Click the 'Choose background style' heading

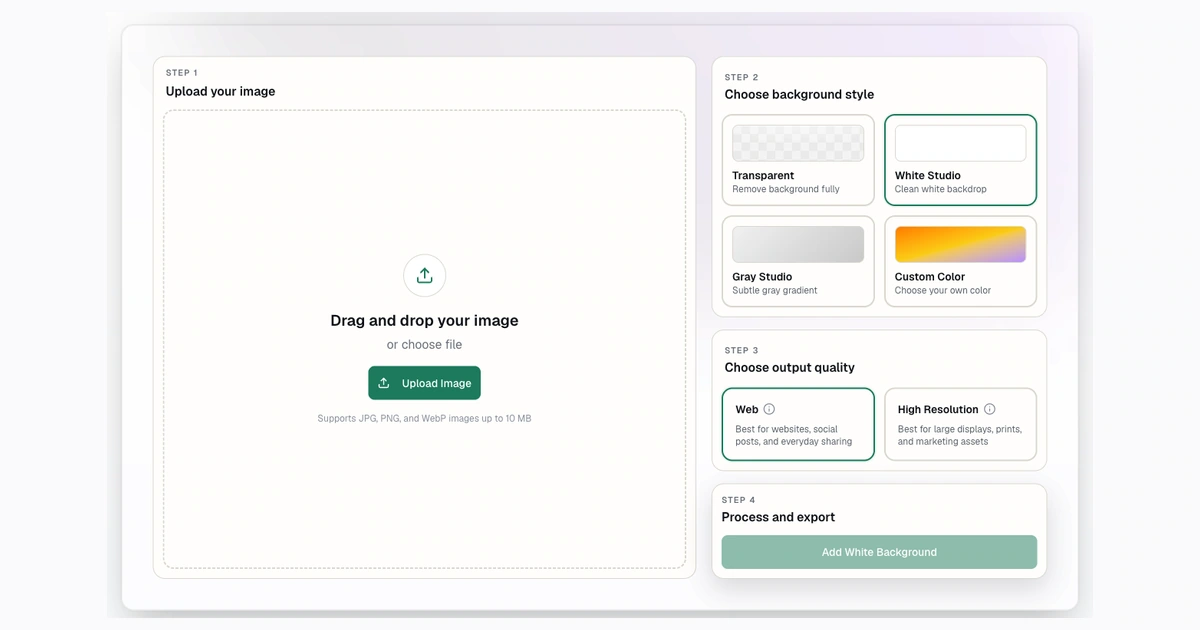[799, 94]
